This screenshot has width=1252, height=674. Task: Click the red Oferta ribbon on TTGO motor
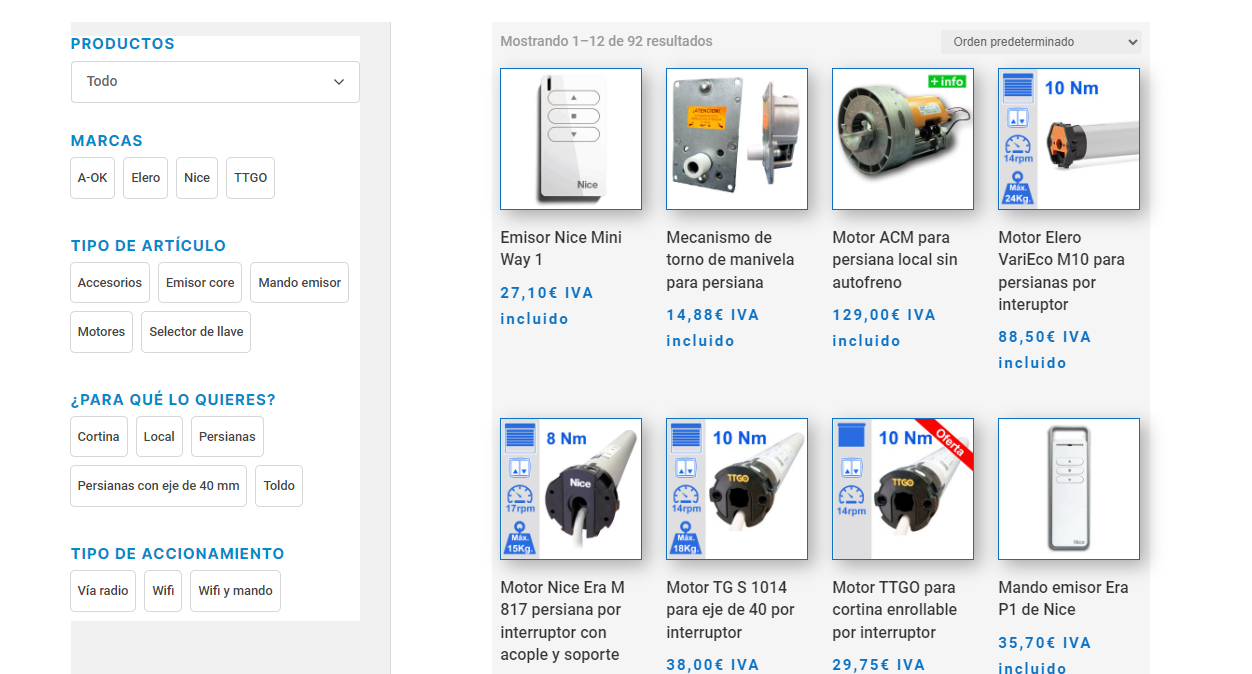click(x=945, y=442)
